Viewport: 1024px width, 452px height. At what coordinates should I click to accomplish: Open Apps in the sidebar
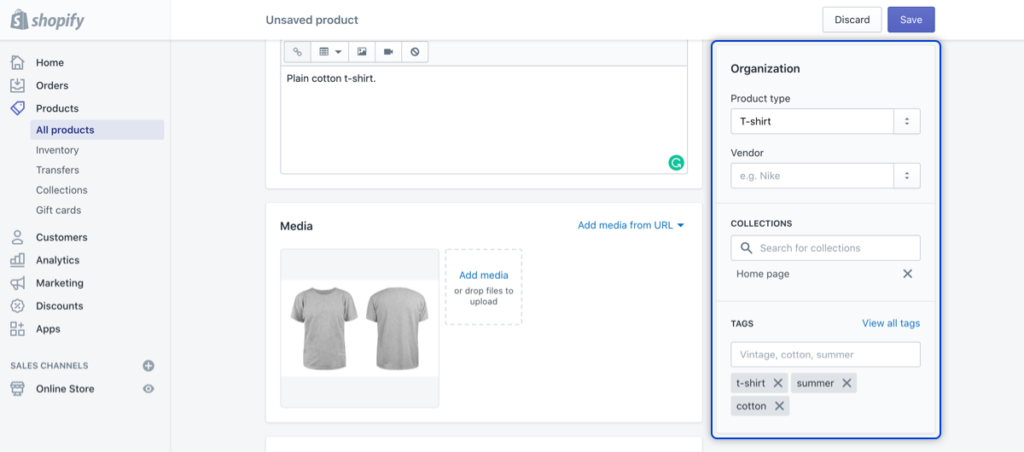pyautogui.click(x=48, y=329)
